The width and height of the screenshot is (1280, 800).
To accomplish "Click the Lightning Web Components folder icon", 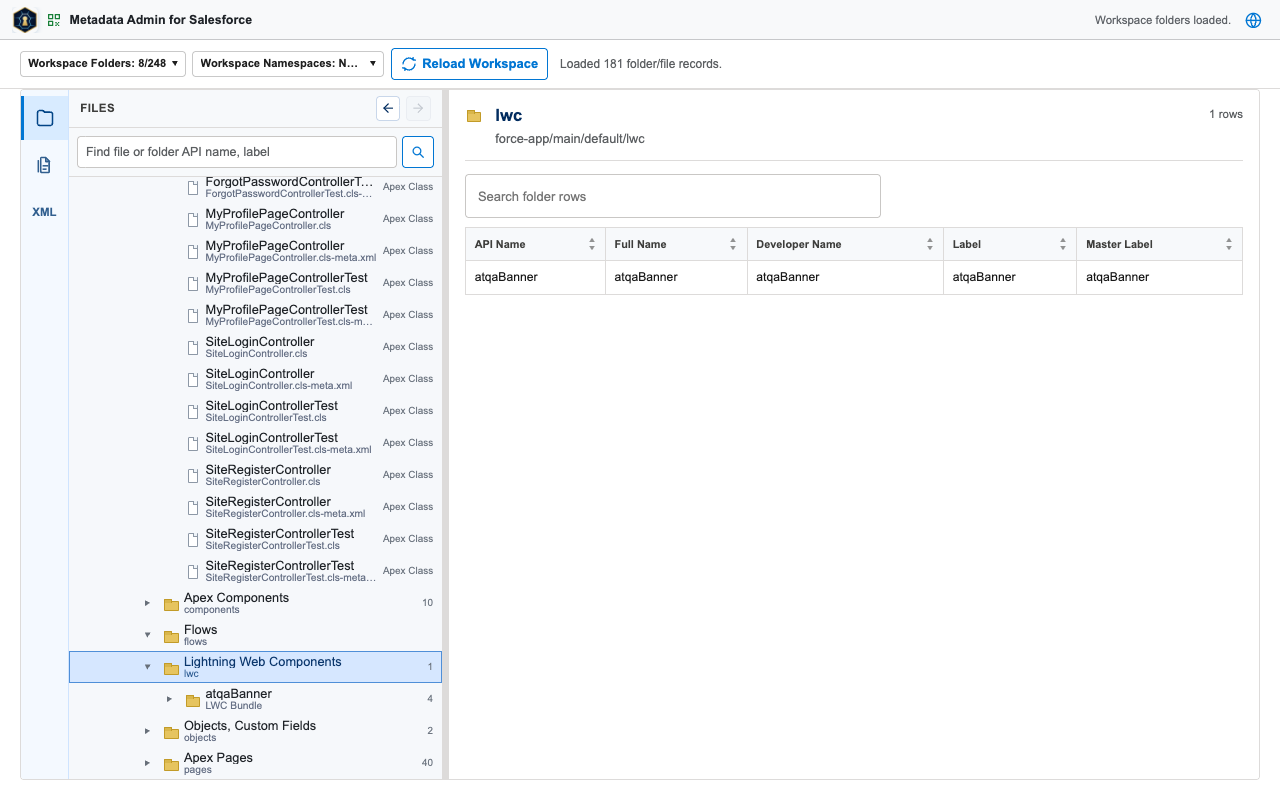I will click(x=171, y=669).
